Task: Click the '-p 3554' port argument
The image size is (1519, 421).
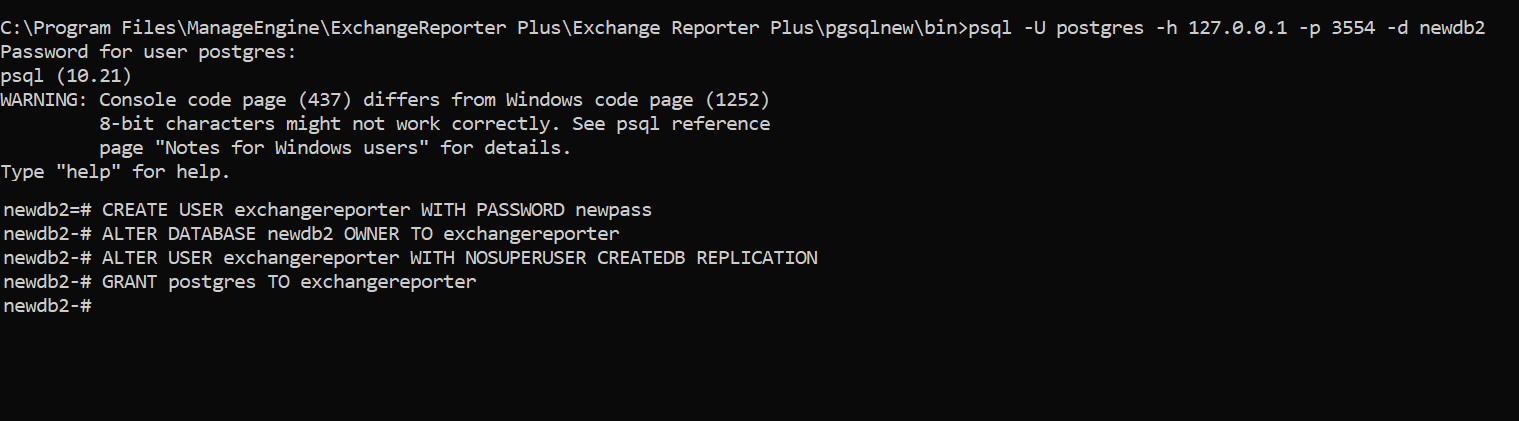Action: coord(1342,28)
